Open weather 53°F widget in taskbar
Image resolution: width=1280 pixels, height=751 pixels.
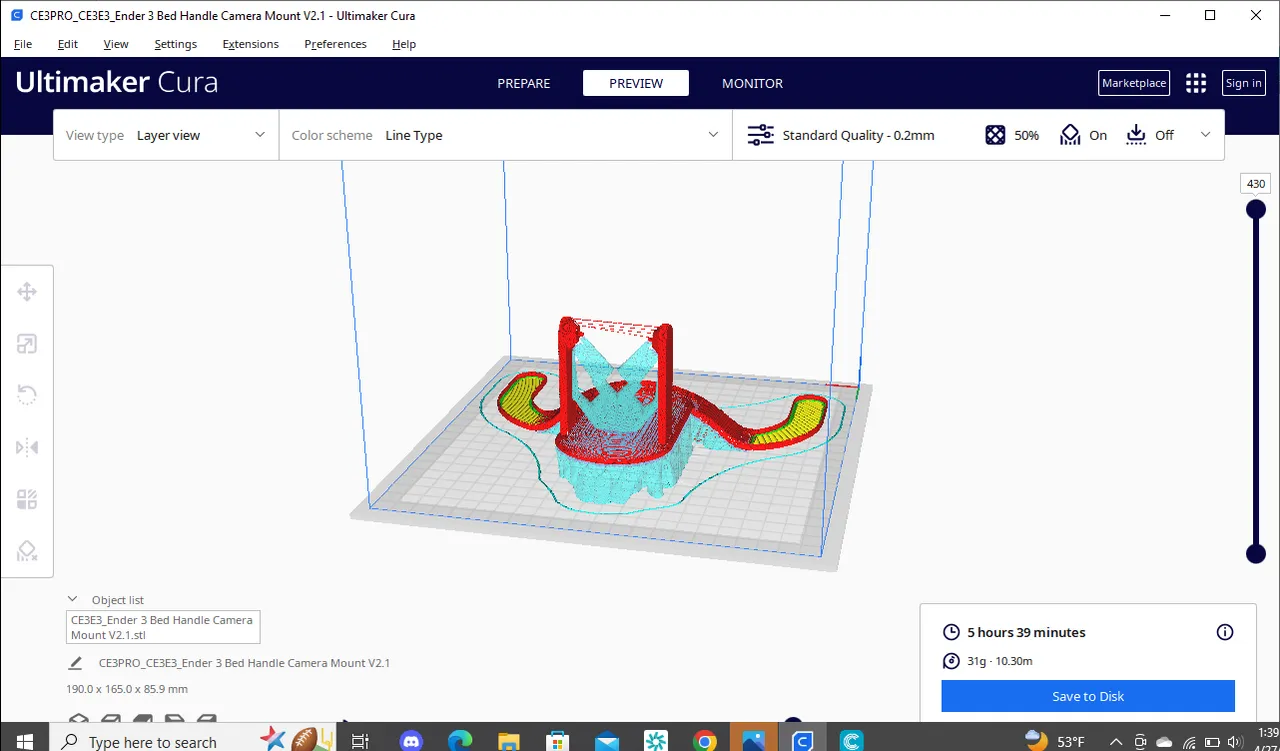[1055, 741]
